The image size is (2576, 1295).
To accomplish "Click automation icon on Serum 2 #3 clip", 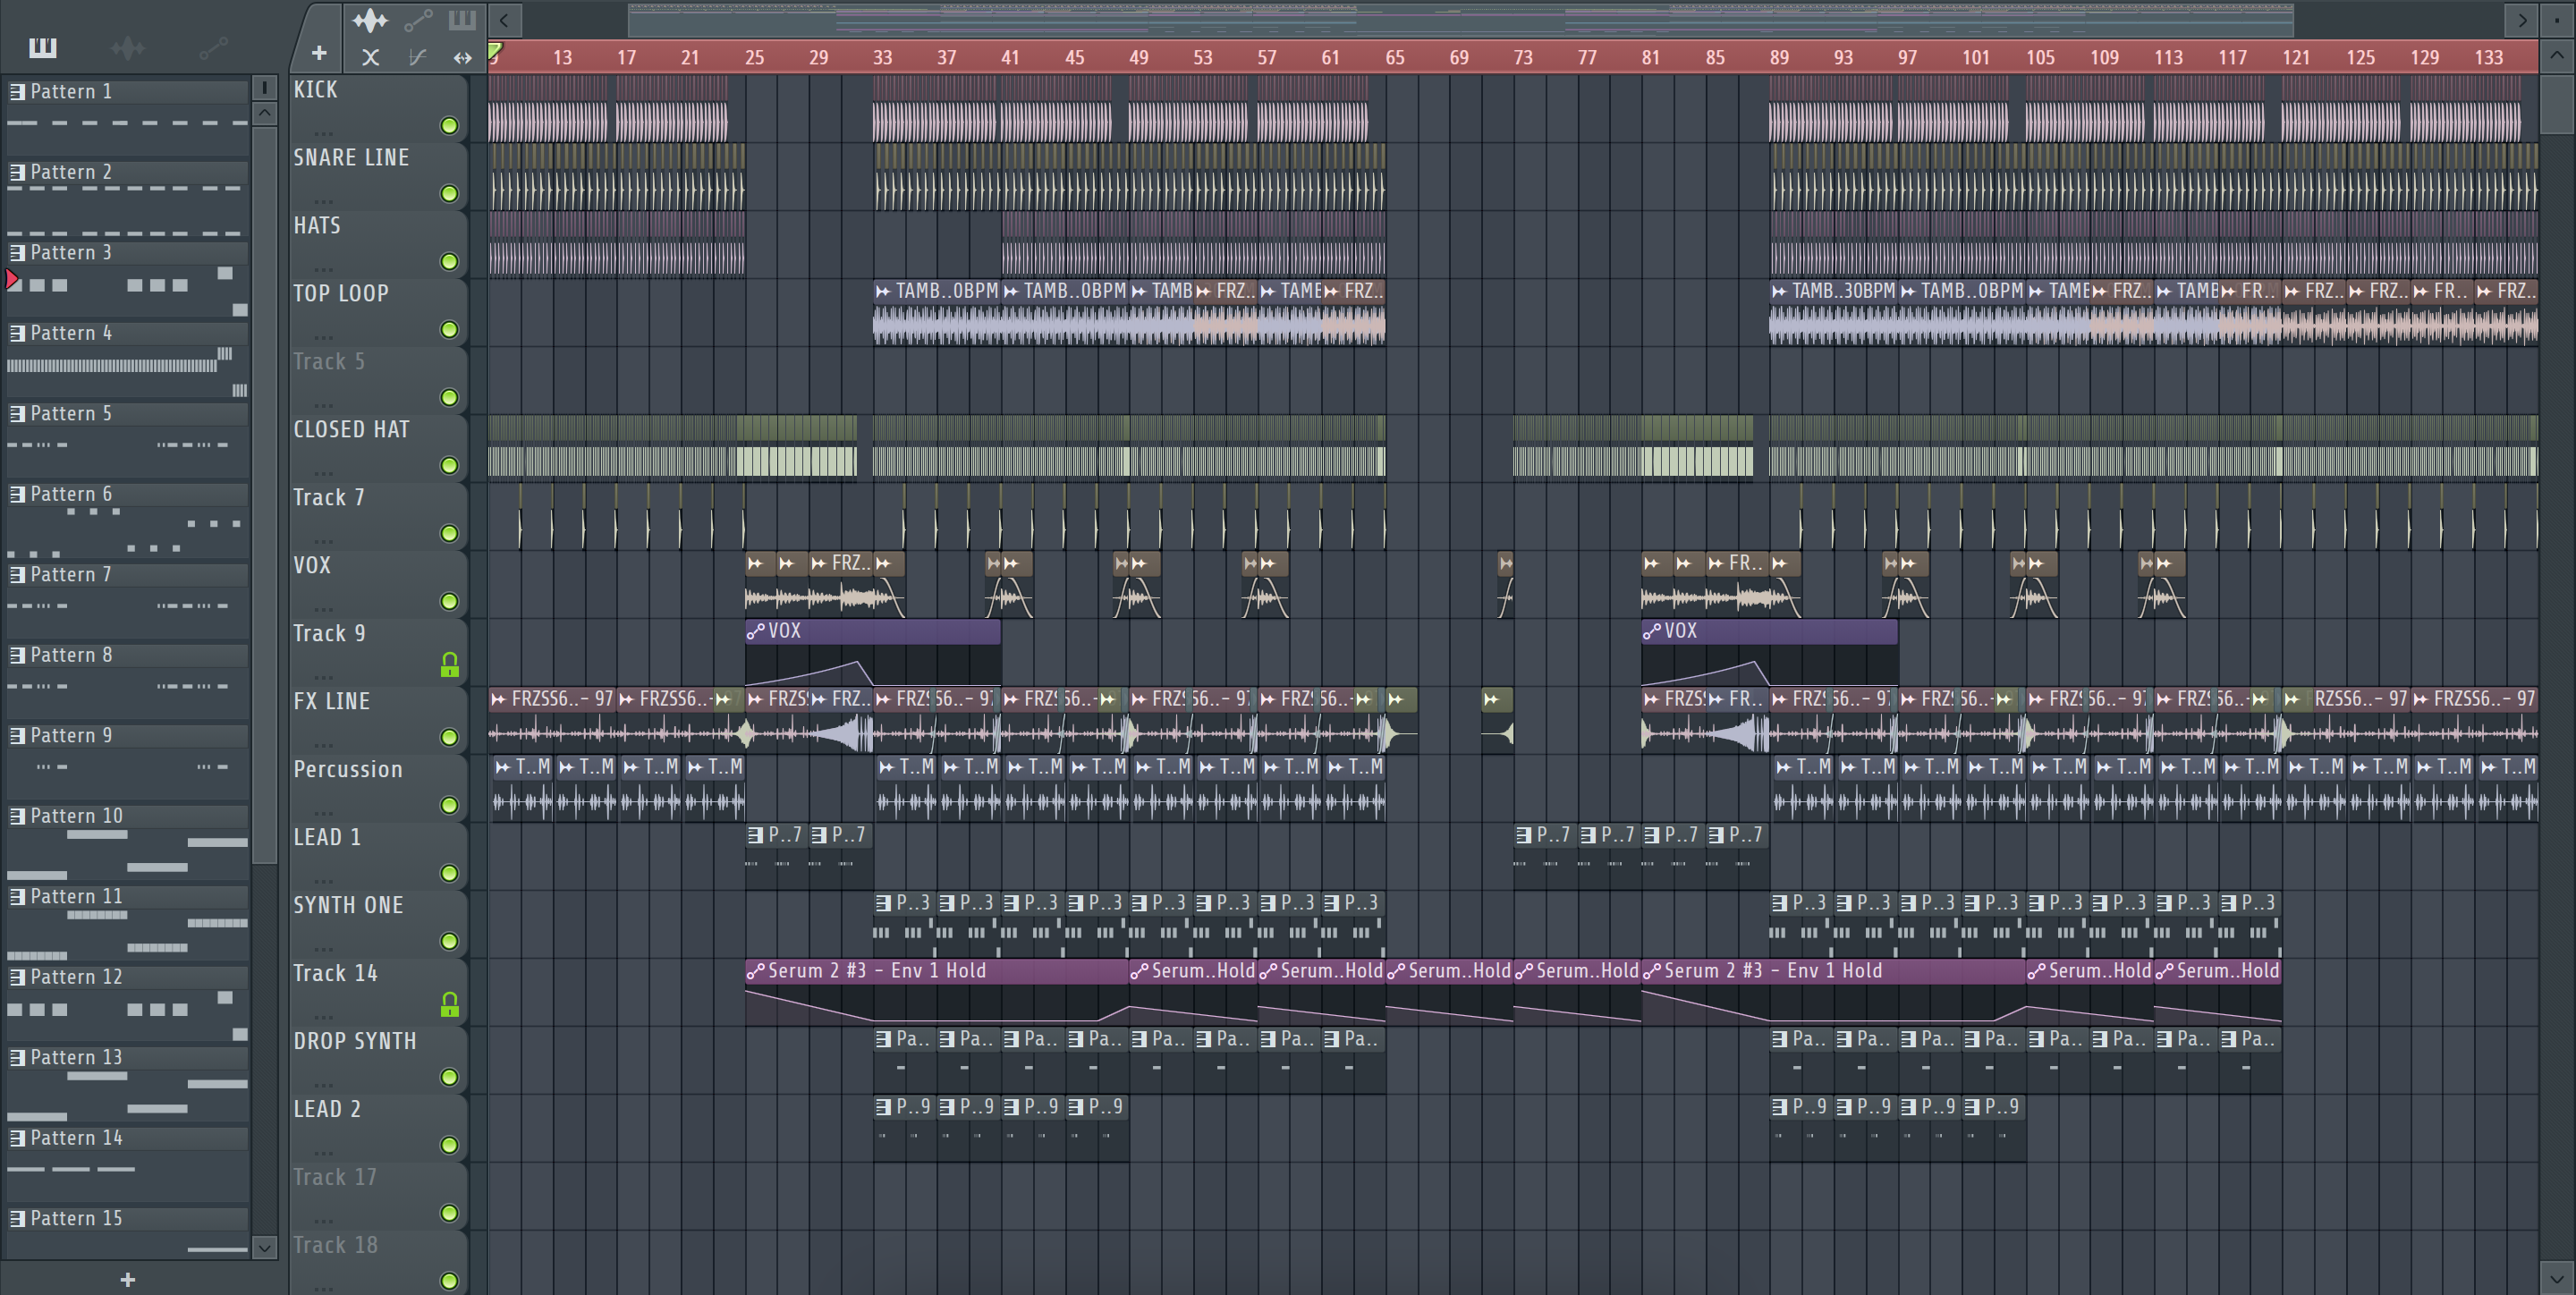I will (755, 971).
